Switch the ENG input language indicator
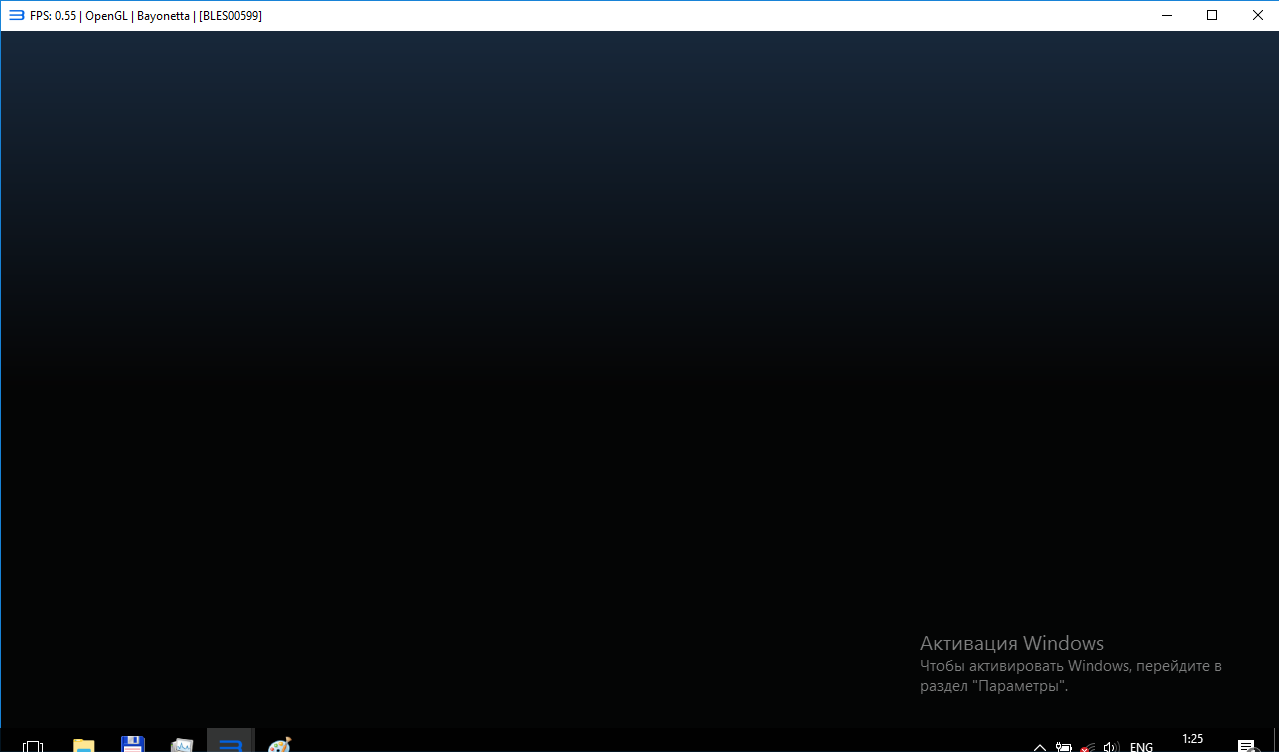The width and height of the screenshot is (1279, 752). (x=1141, y=746)
